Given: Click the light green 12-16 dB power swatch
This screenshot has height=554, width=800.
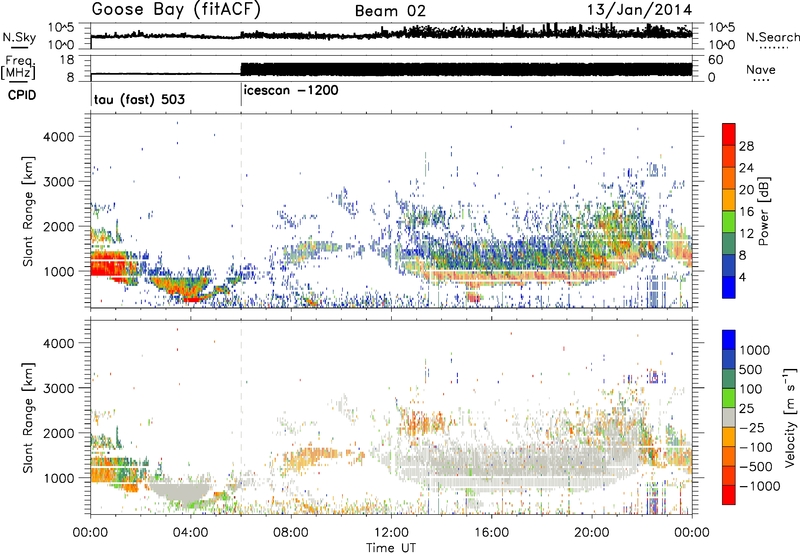Looking at the screenshot, I should point(729,222).
